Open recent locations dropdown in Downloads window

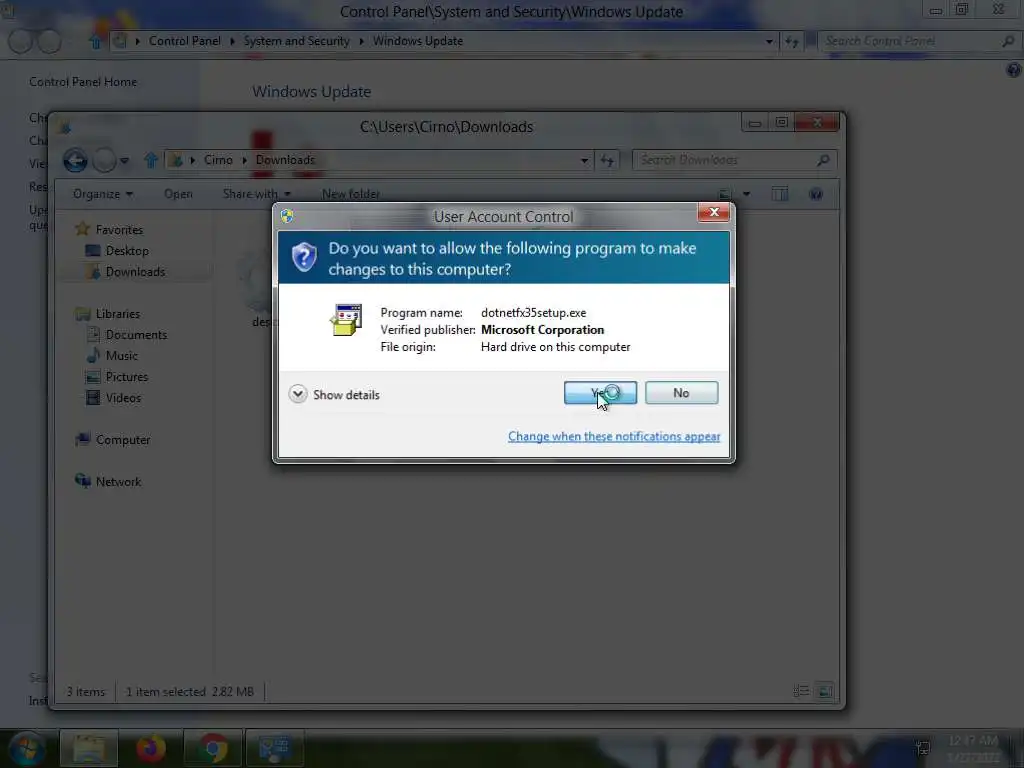(x=125, y=161)
